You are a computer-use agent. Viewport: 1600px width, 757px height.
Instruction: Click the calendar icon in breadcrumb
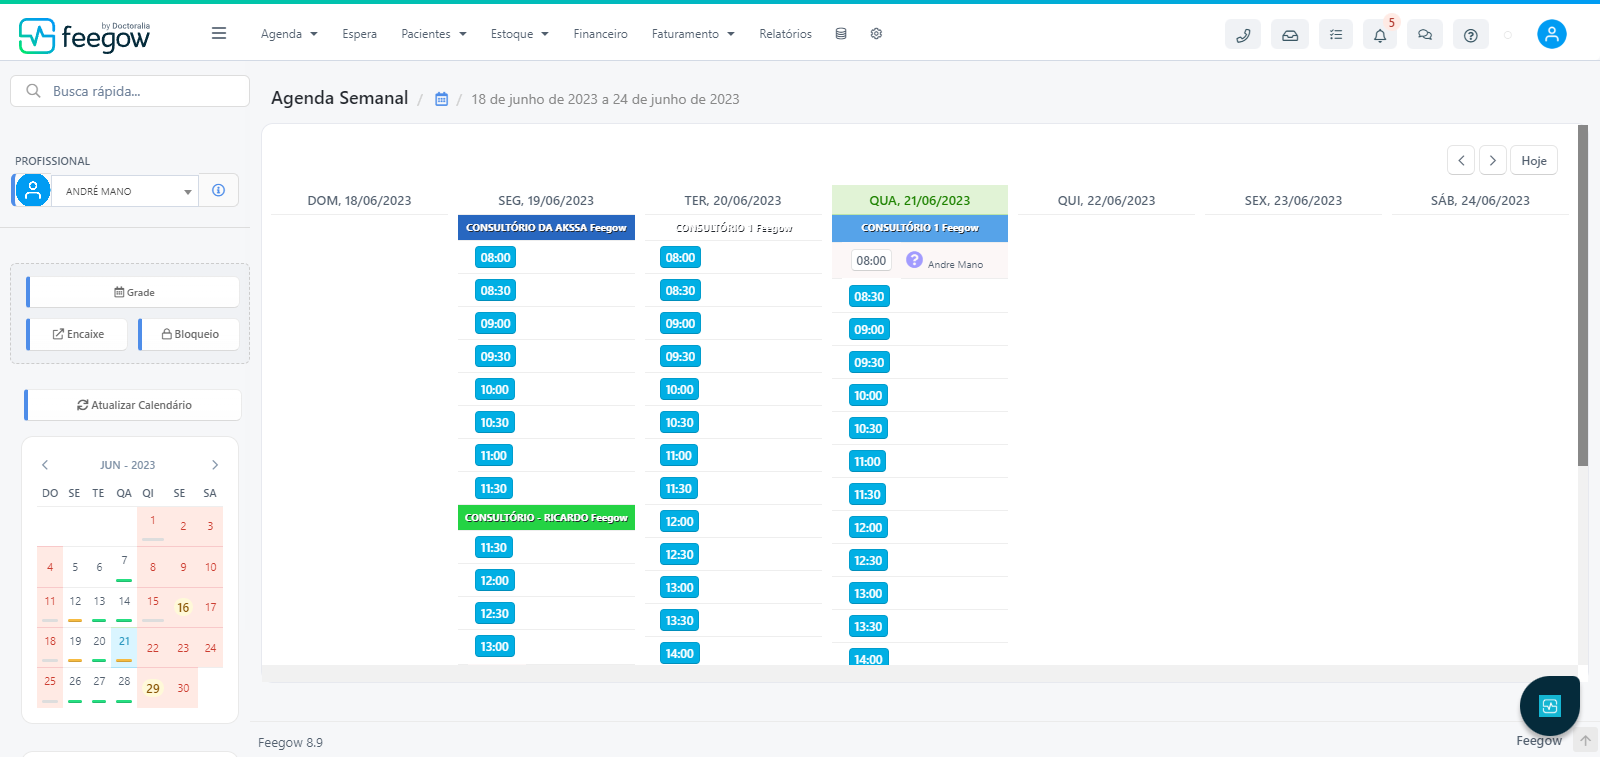(441, 99)
